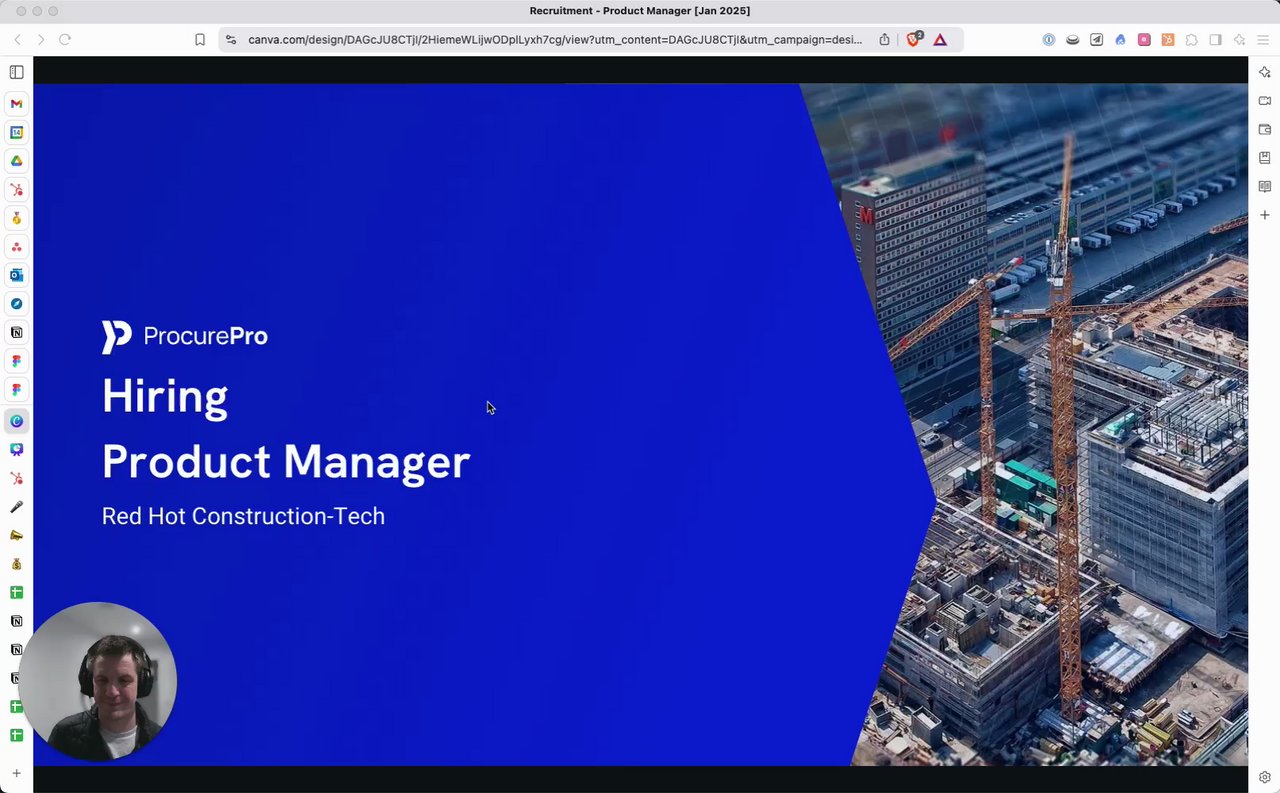The width and height of the screenshot is (1280, 793).
Task: Focus the canva.com address bar
Action: pyautogui.click(x=555, y=39)
